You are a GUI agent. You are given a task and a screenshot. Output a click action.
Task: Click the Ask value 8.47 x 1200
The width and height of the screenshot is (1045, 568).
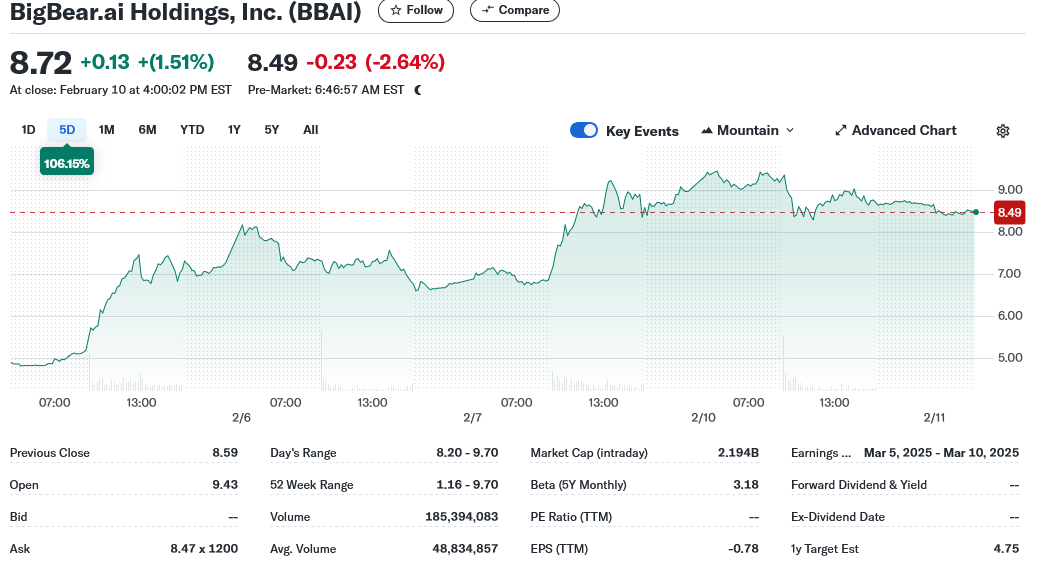tap(204, 549)
